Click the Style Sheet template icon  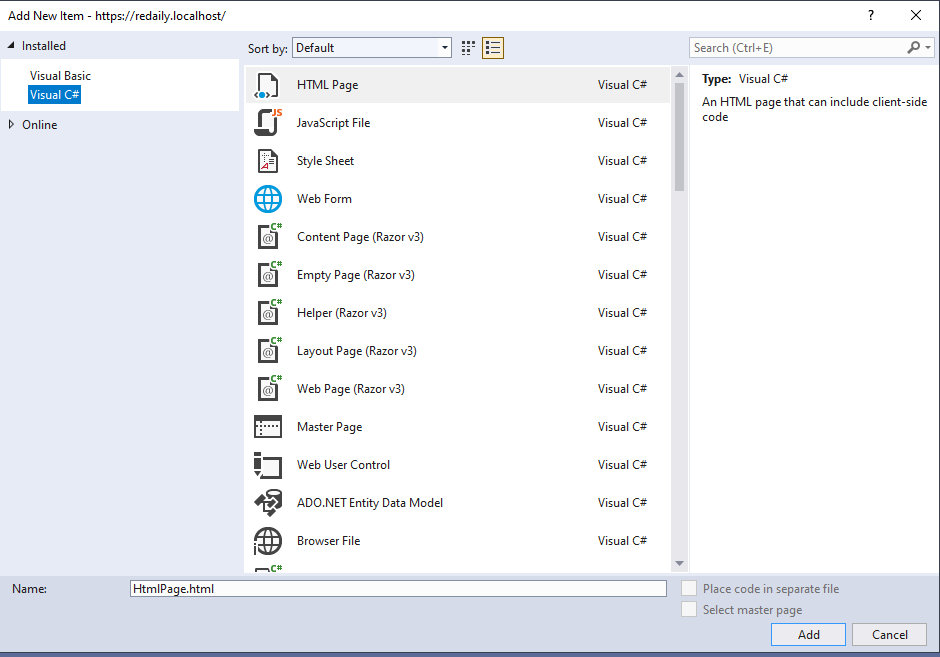pos(267,161)
